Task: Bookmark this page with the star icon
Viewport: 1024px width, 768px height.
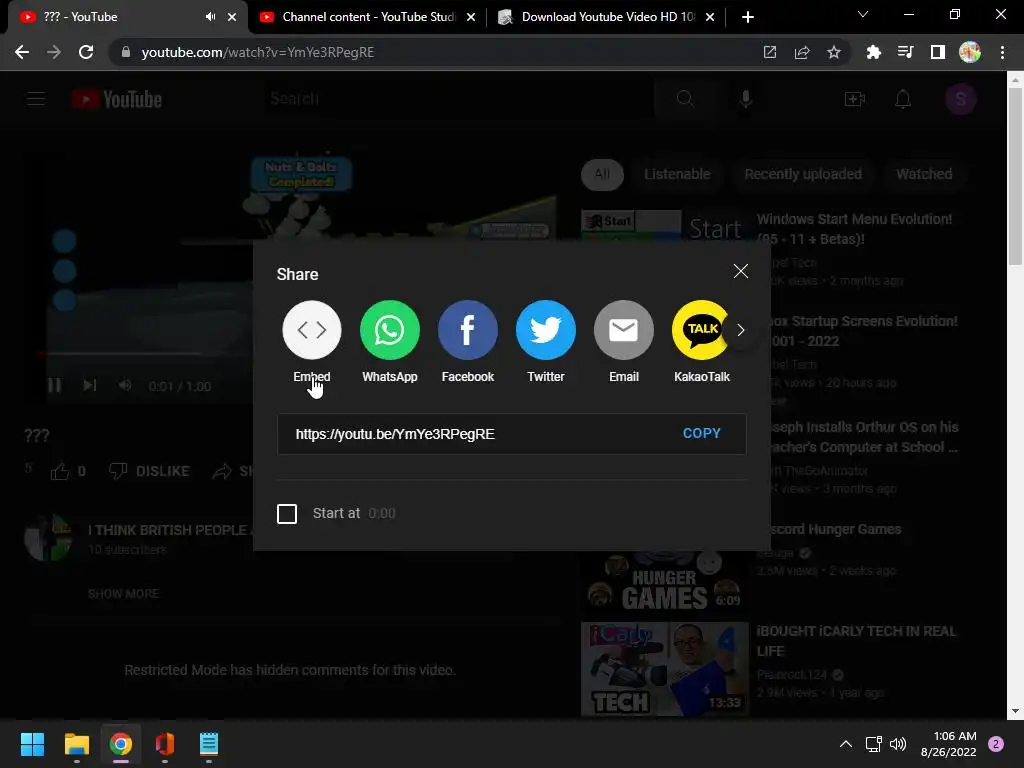Action: 834,52
